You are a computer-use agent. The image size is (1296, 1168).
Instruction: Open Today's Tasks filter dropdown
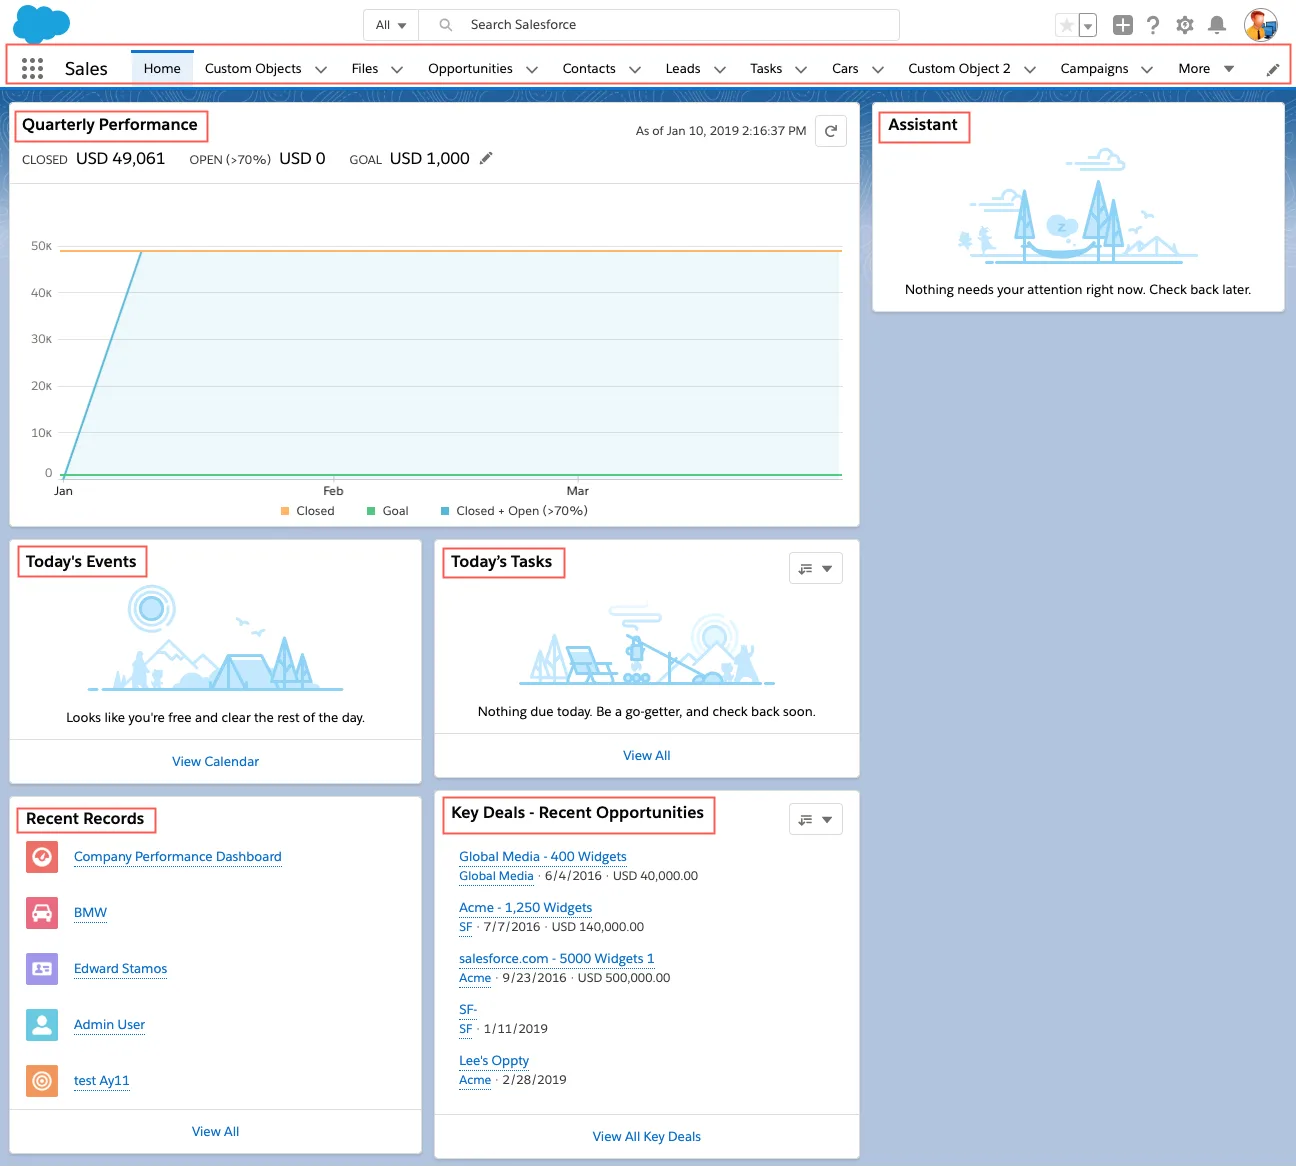pyautogui.click(x=816, y=568)
